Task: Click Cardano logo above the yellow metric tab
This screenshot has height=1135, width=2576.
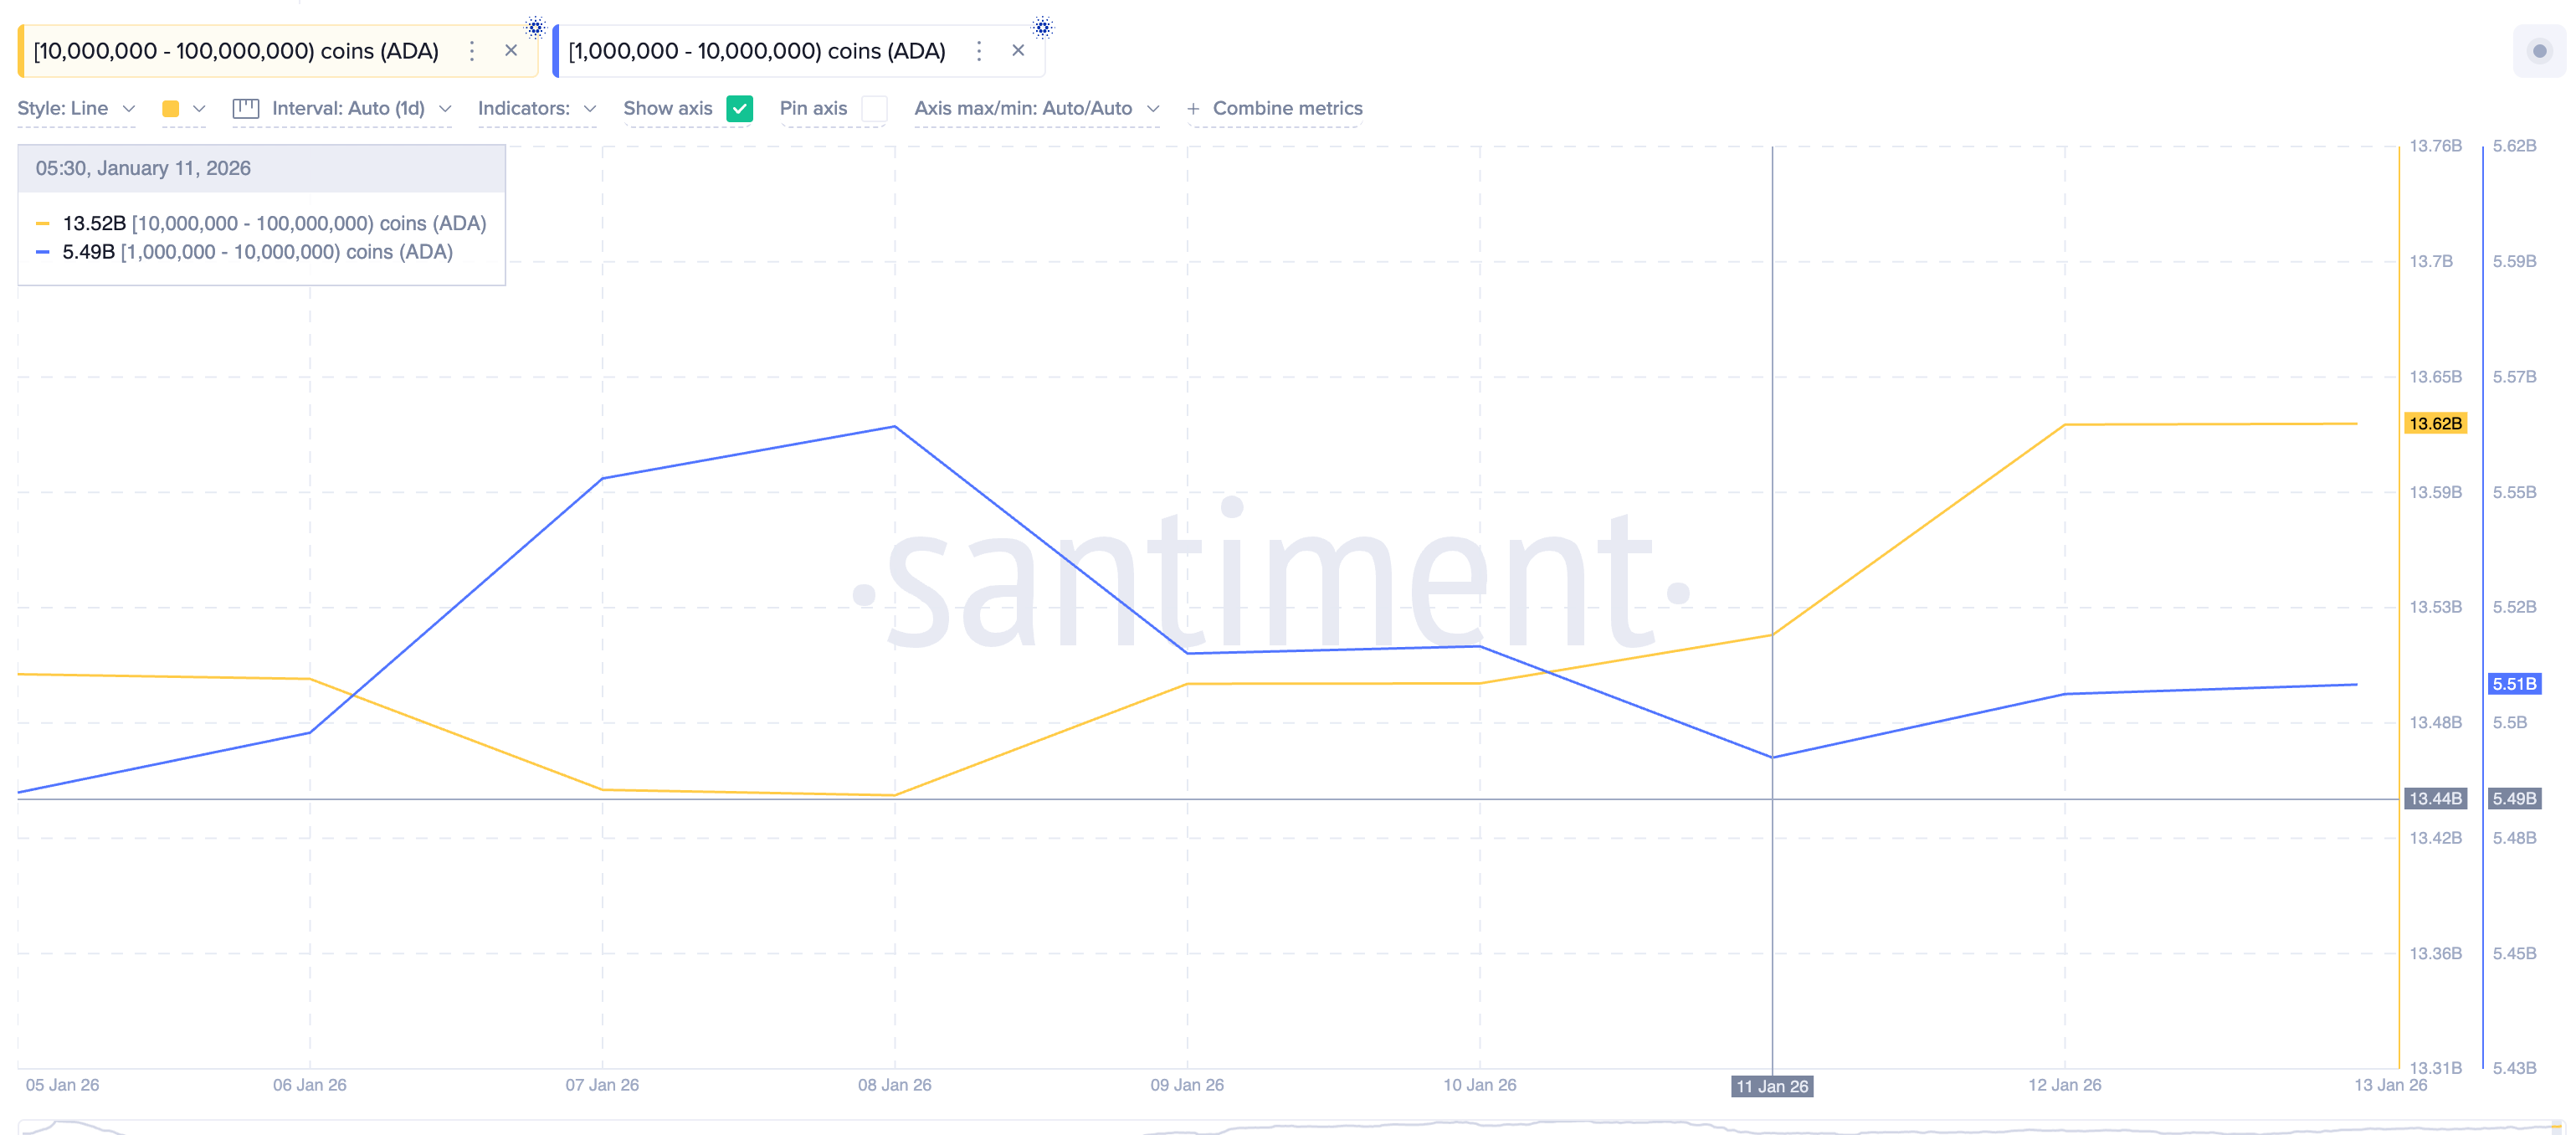Action: click(x=535, y=27)
